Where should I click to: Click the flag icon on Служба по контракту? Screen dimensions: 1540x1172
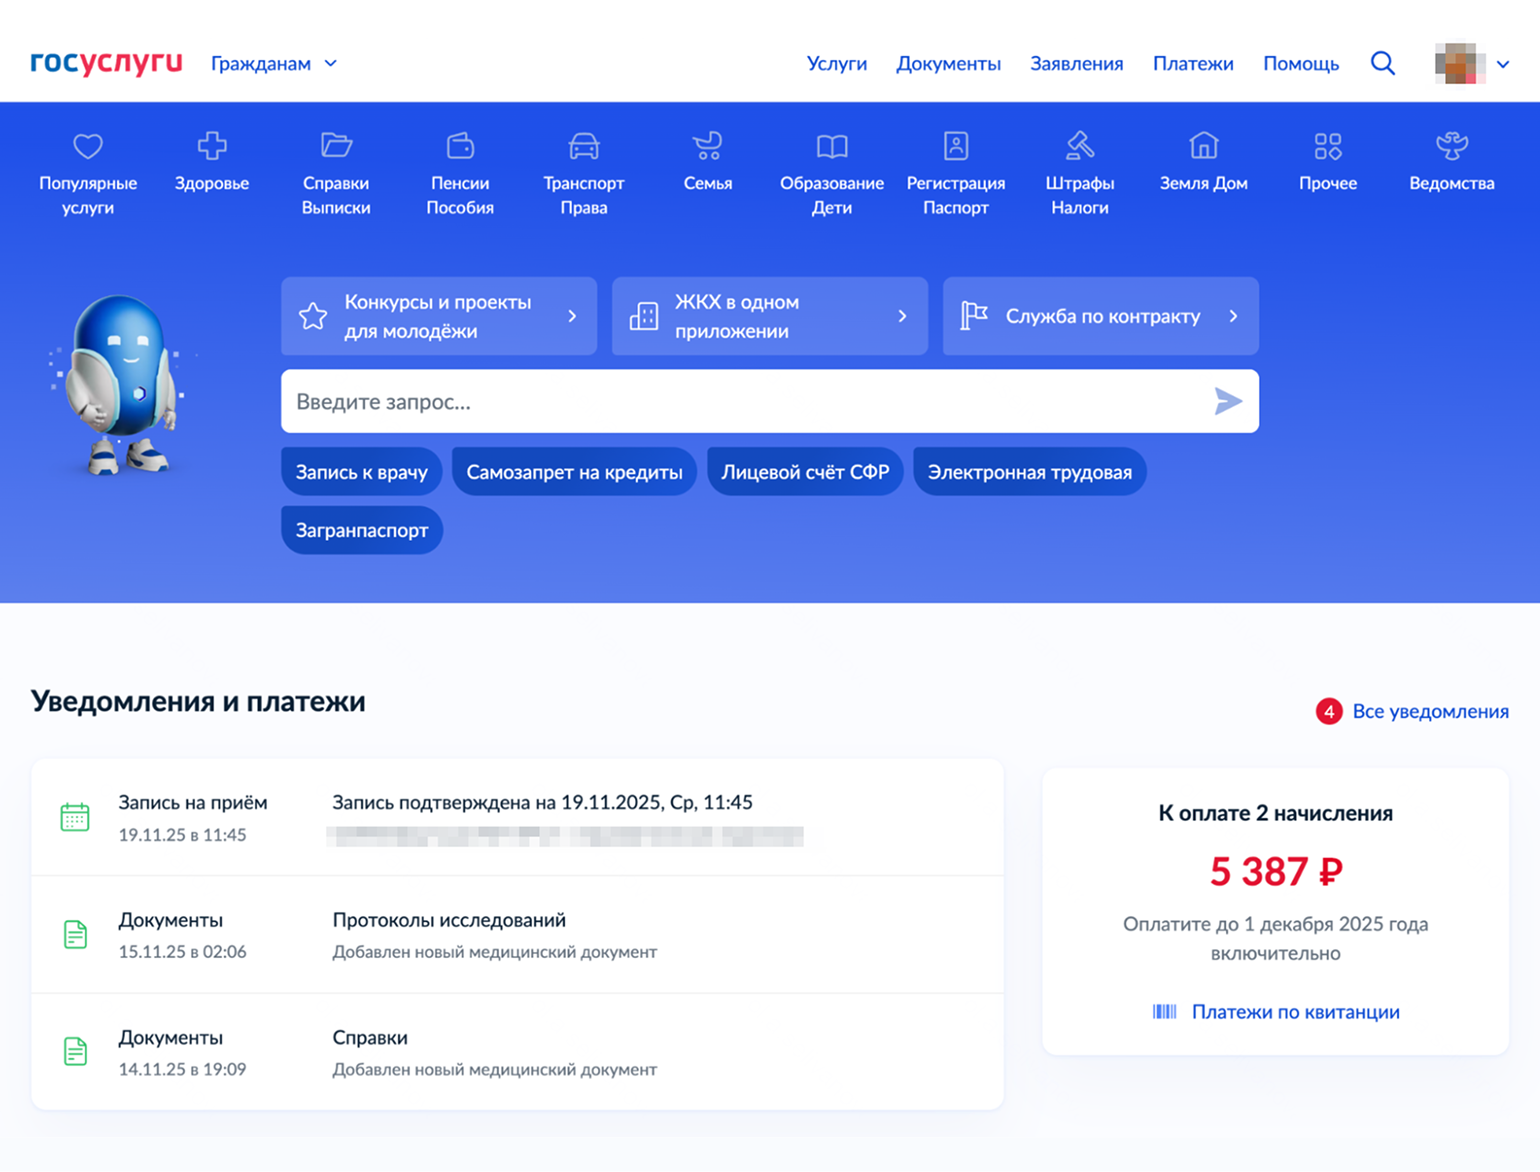tap(974, 316)
